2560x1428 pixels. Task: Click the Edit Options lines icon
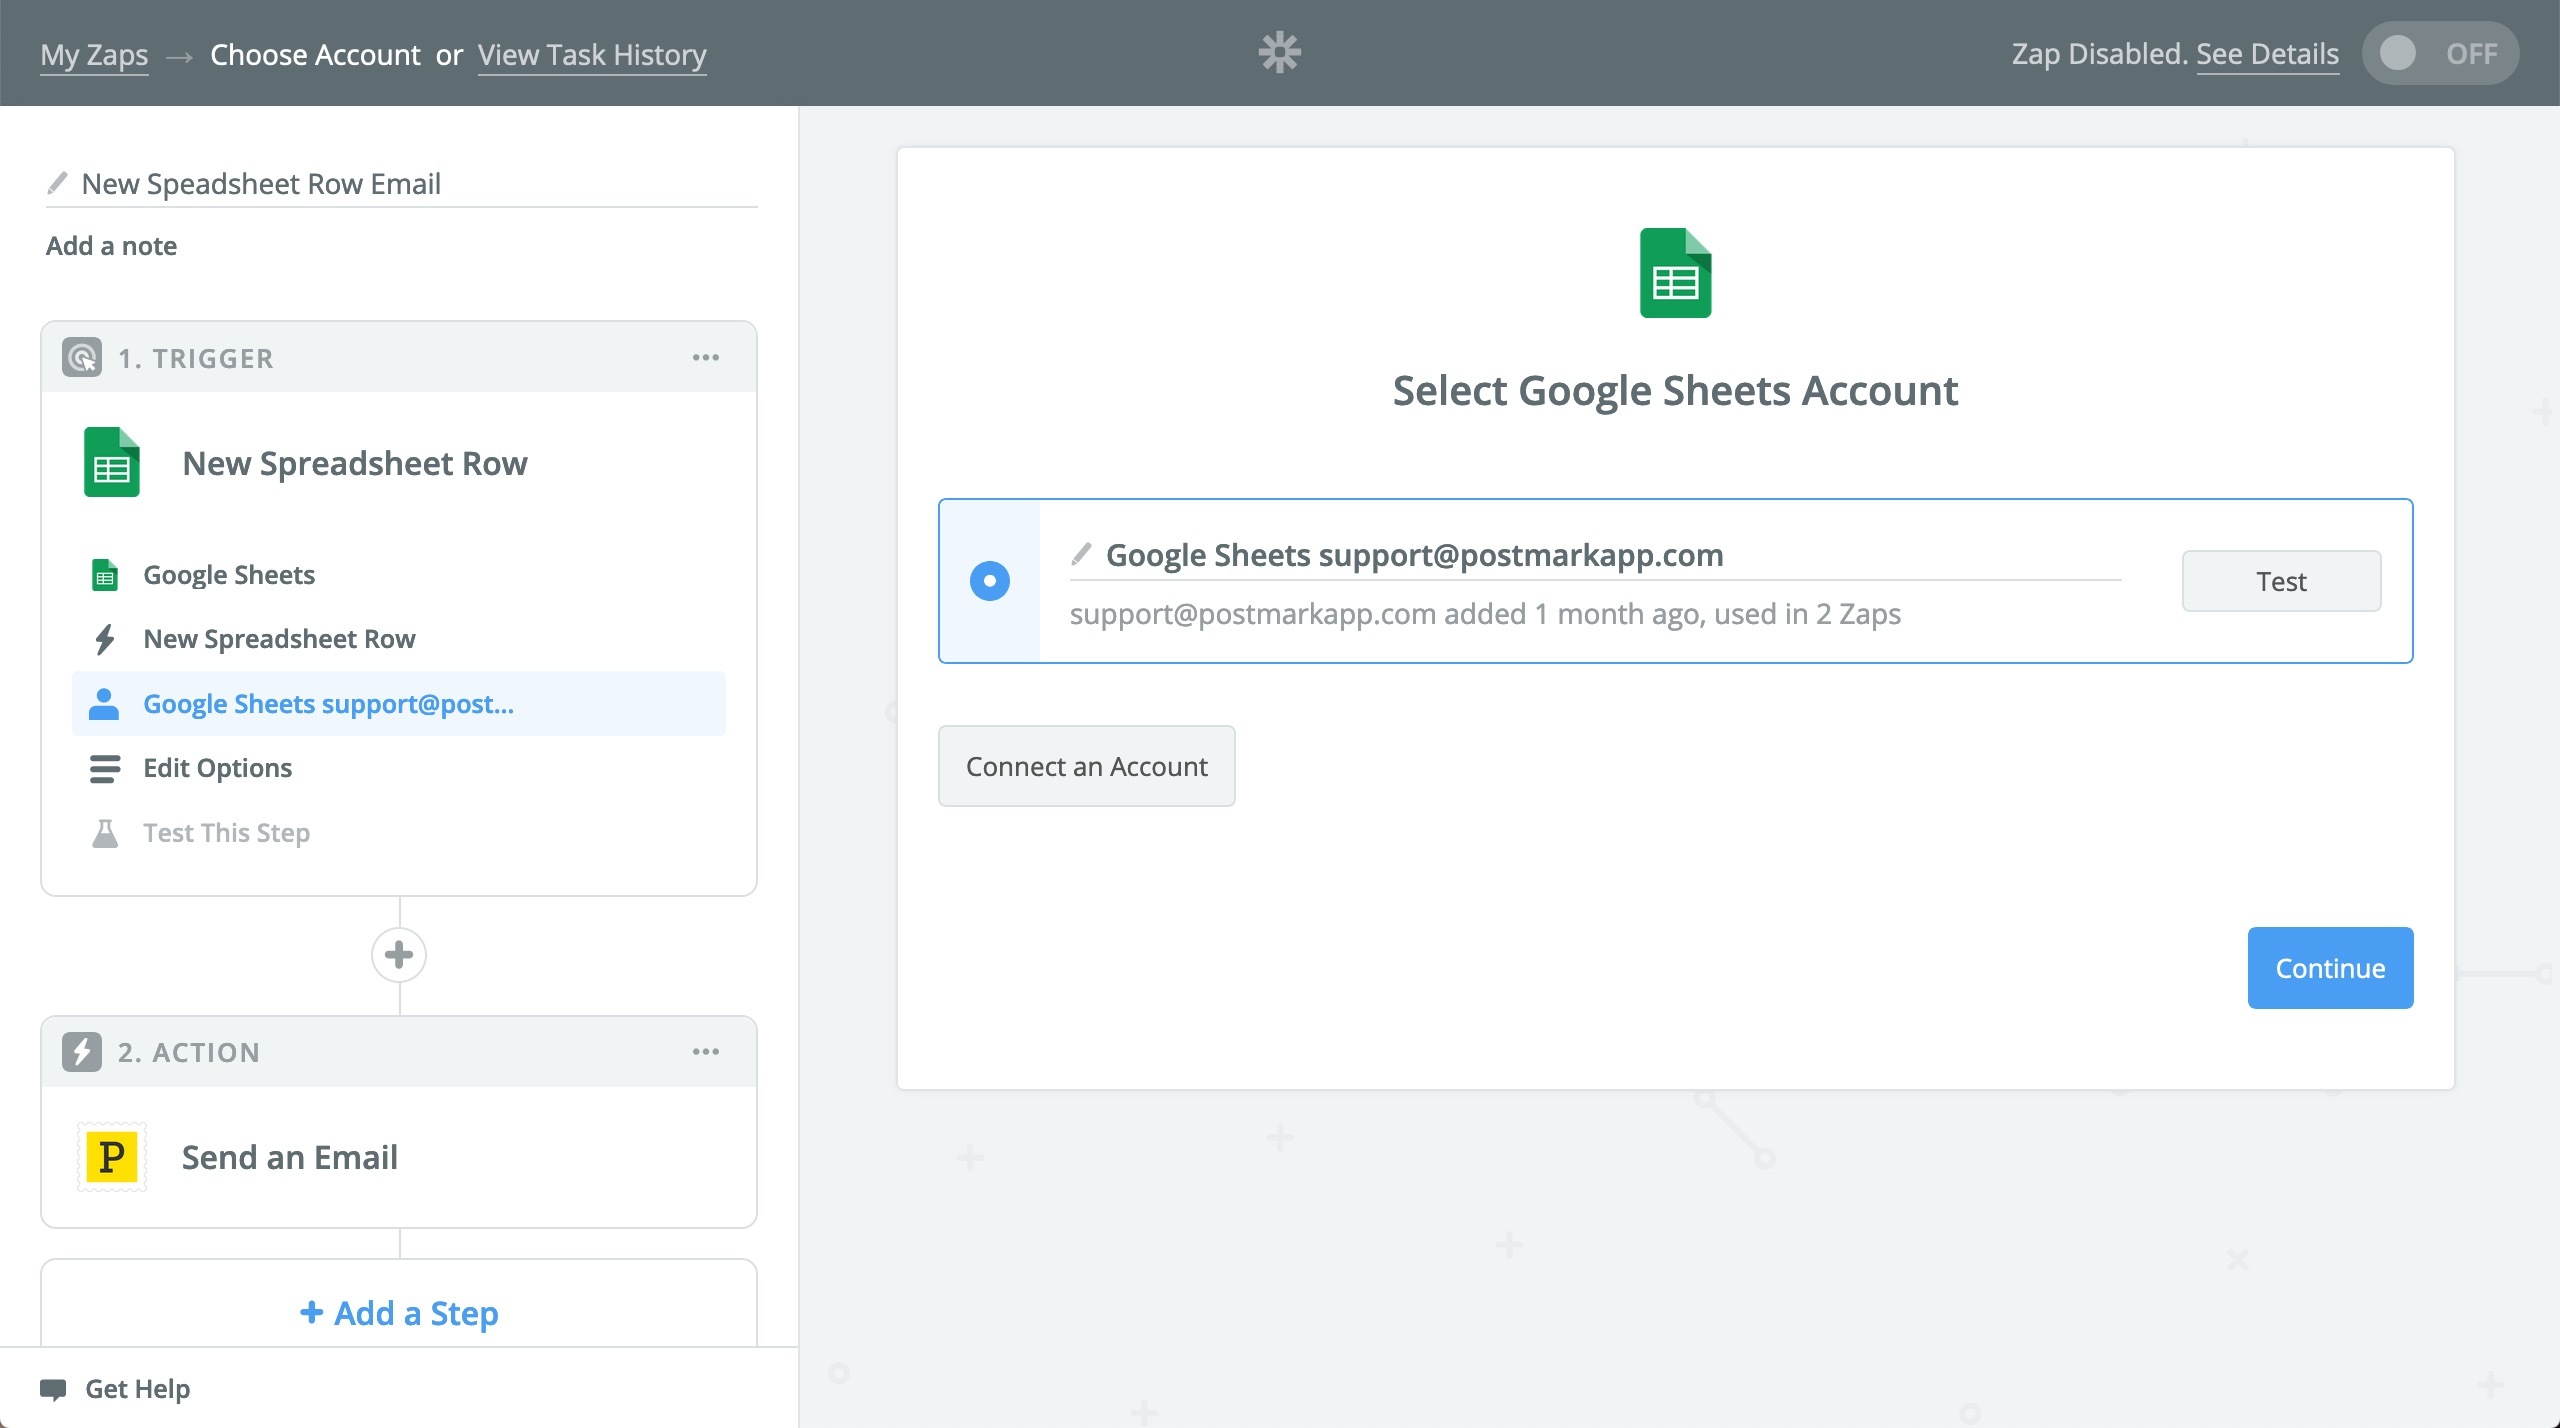(x=105, y=768)
